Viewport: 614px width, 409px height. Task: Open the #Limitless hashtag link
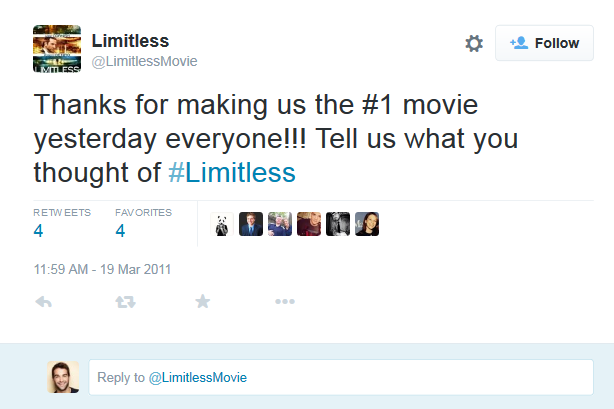pos(232,173)
